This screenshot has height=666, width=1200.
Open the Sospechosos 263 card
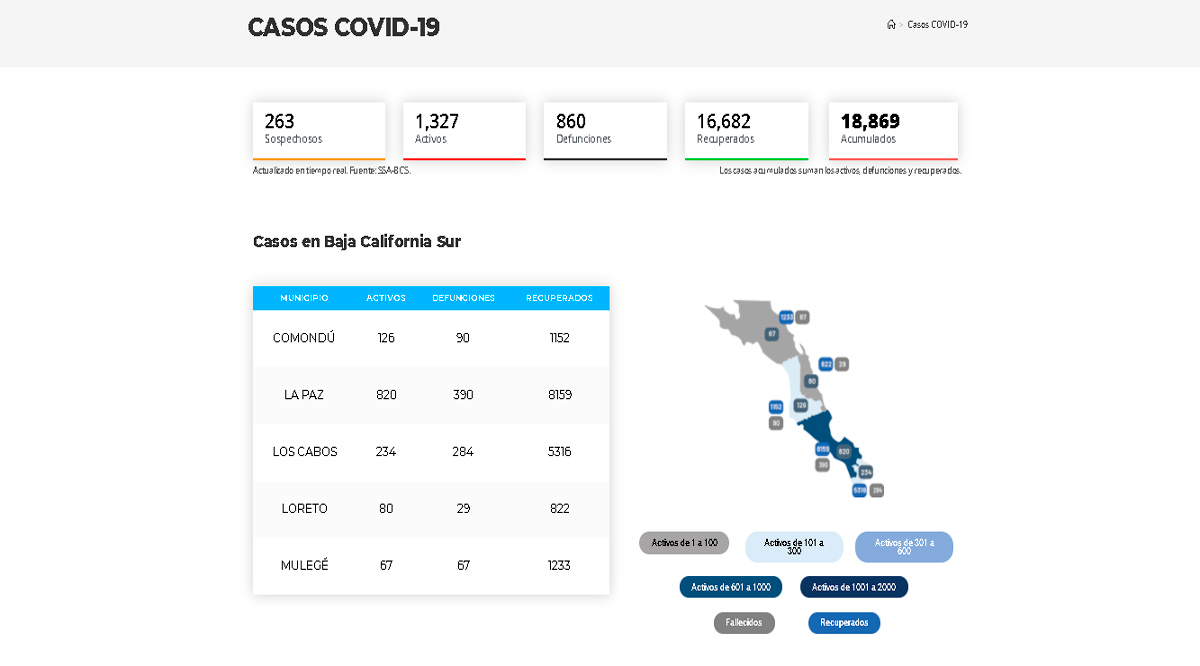(319, 131)
